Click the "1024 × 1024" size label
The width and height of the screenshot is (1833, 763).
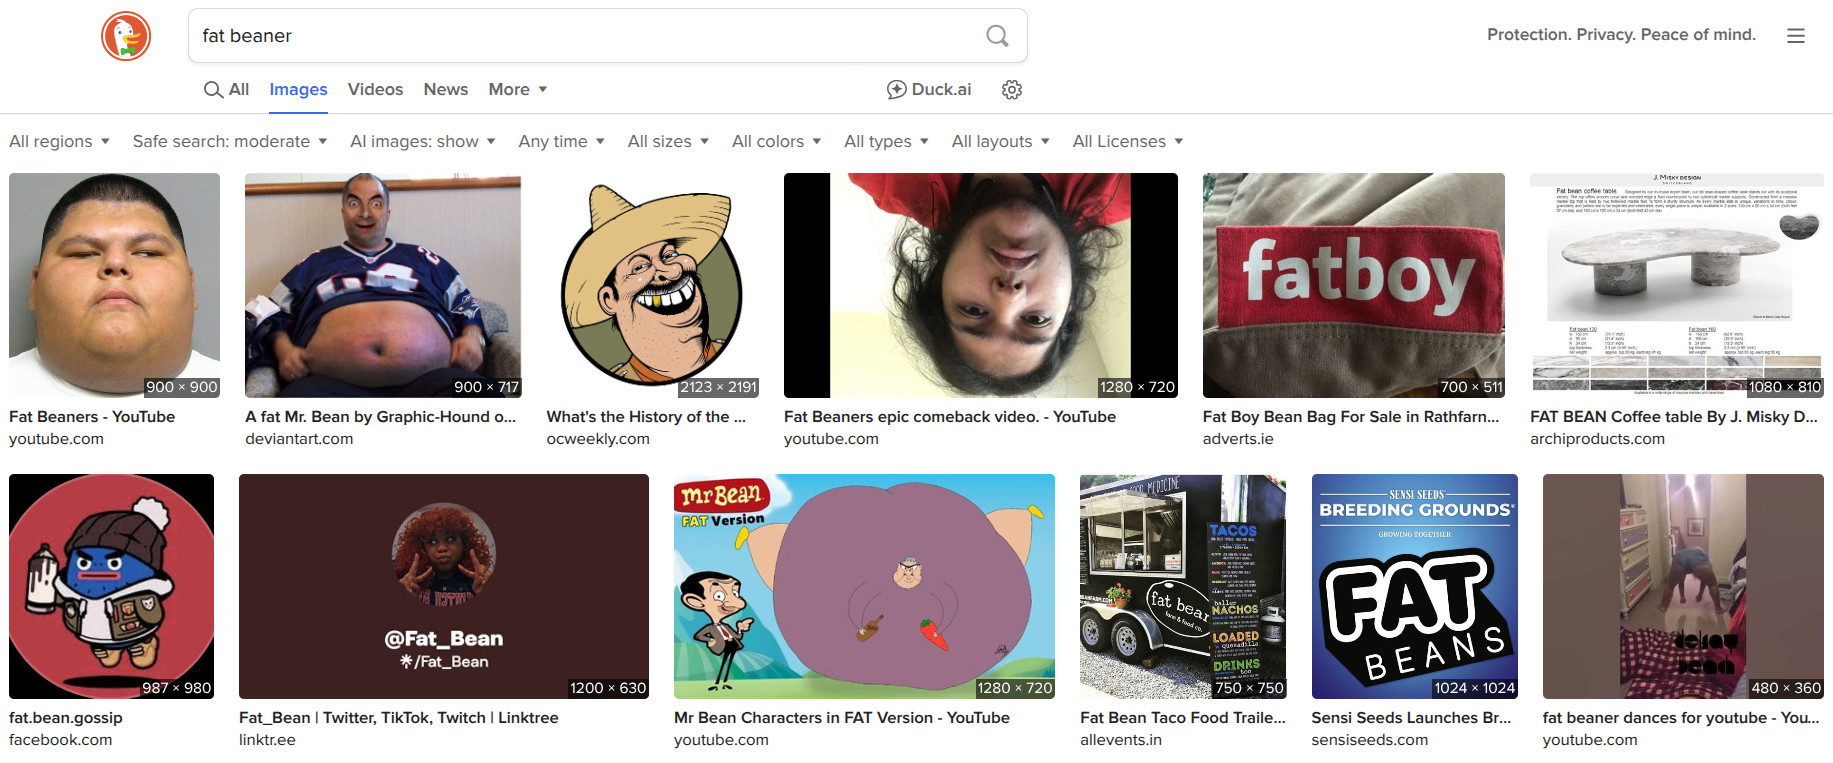(1475, 688)
